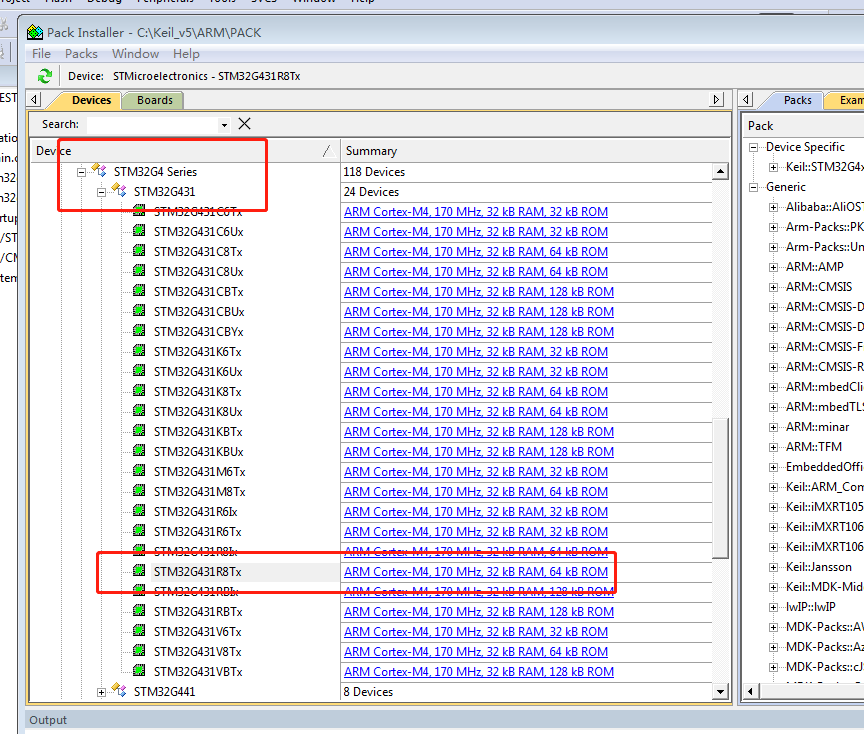Viewport: 864px width, 734px height.
Task: Click the STM32G431R8Tx chip icon
Action: 139,572
